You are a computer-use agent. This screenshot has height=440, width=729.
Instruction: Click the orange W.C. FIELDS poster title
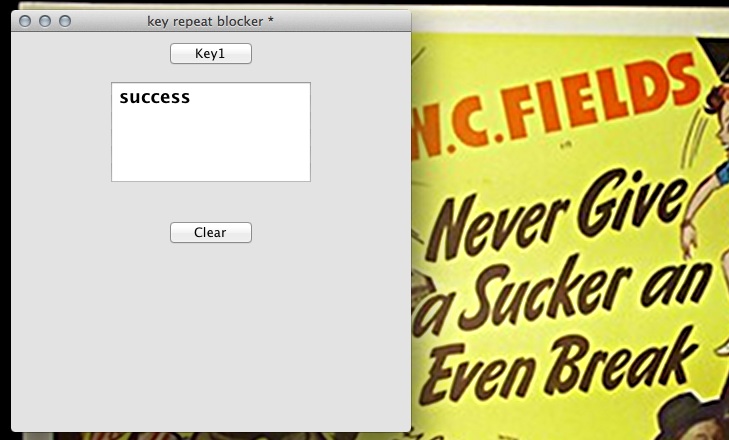point(556,105)
